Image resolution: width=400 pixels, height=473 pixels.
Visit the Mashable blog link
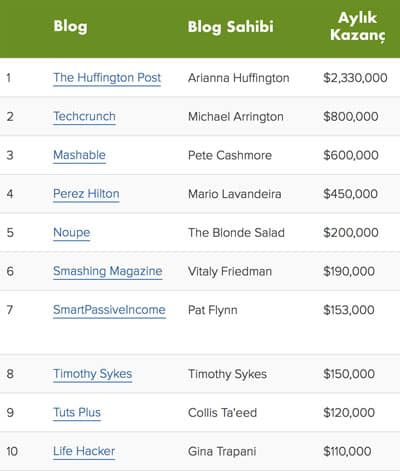(x=79, y=155)
